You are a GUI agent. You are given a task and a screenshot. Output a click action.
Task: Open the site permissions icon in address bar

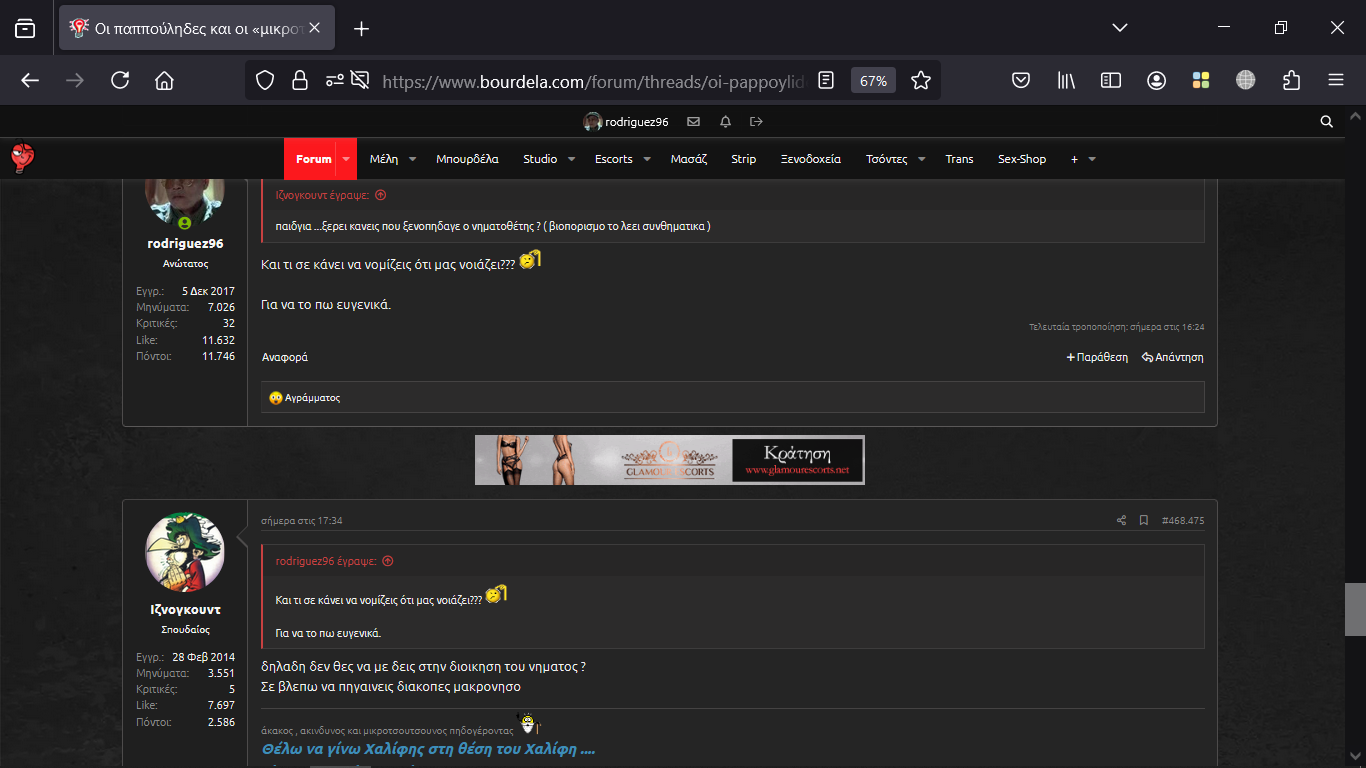[x=335, y=80]
